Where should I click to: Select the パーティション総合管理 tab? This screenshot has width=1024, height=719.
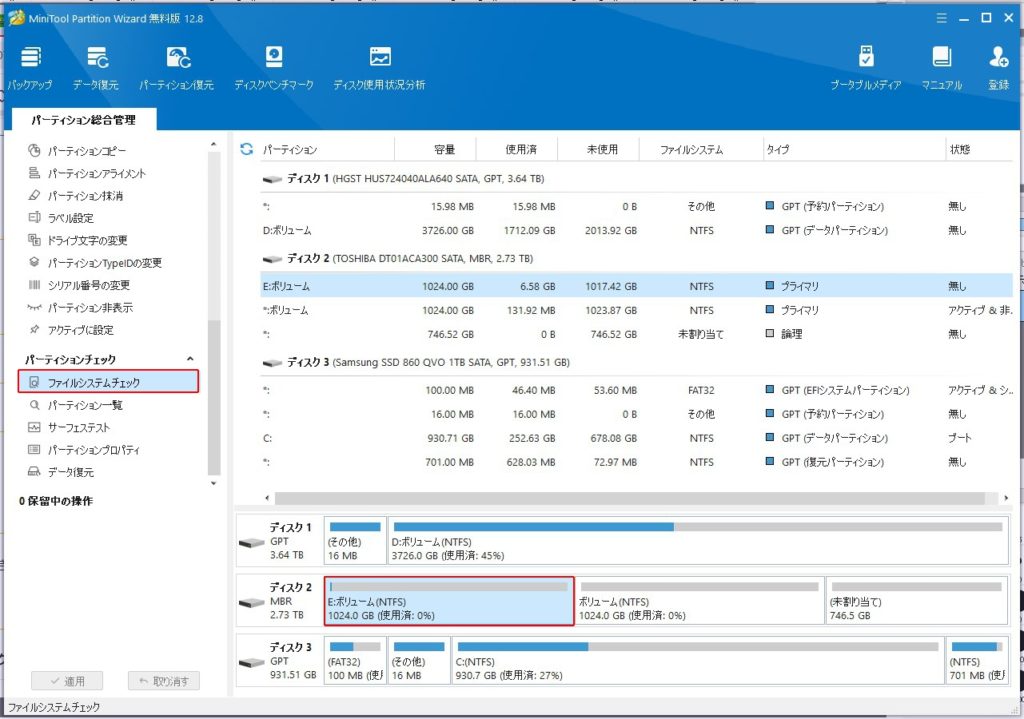(82, 120)
